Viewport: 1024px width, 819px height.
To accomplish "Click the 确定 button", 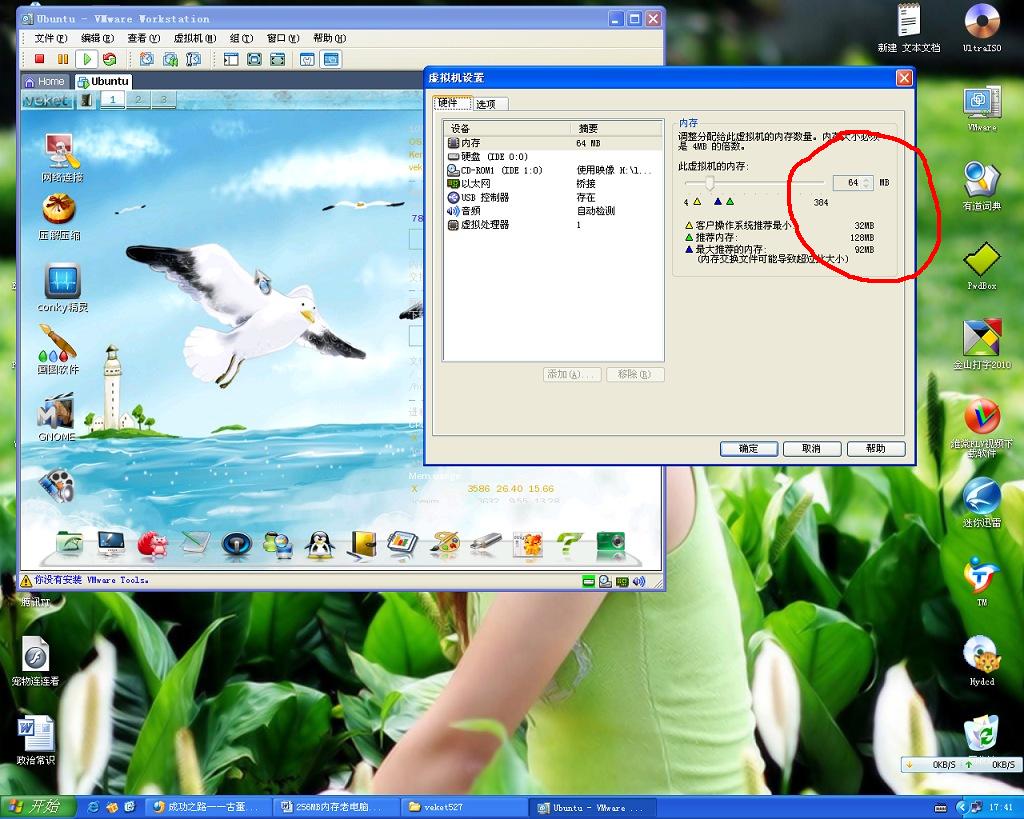I will pyautogui.click(x=748, y=449).
